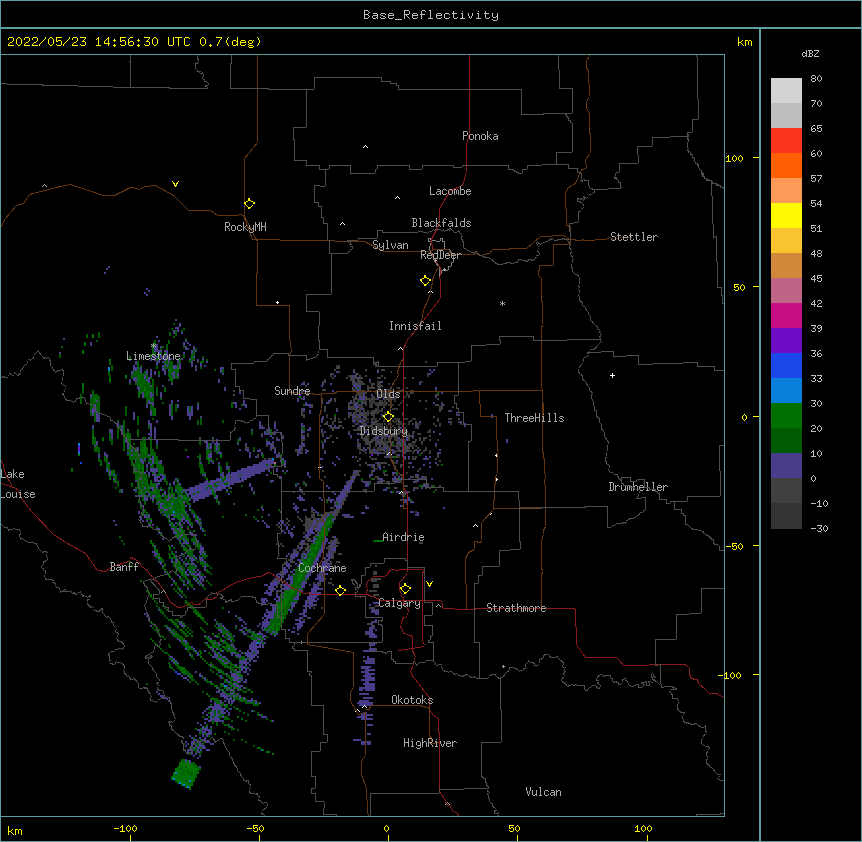Select the Sundre label

coord(292,391)
